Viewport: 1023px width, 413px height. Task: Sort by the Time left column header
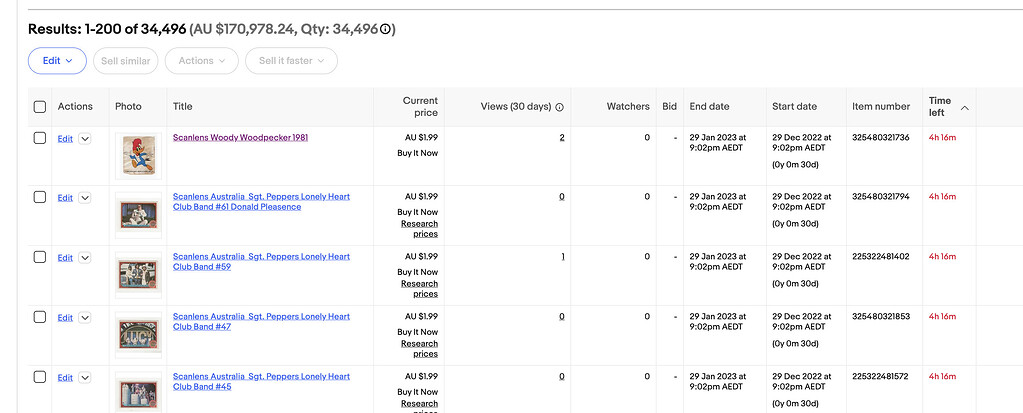(940, 107)
